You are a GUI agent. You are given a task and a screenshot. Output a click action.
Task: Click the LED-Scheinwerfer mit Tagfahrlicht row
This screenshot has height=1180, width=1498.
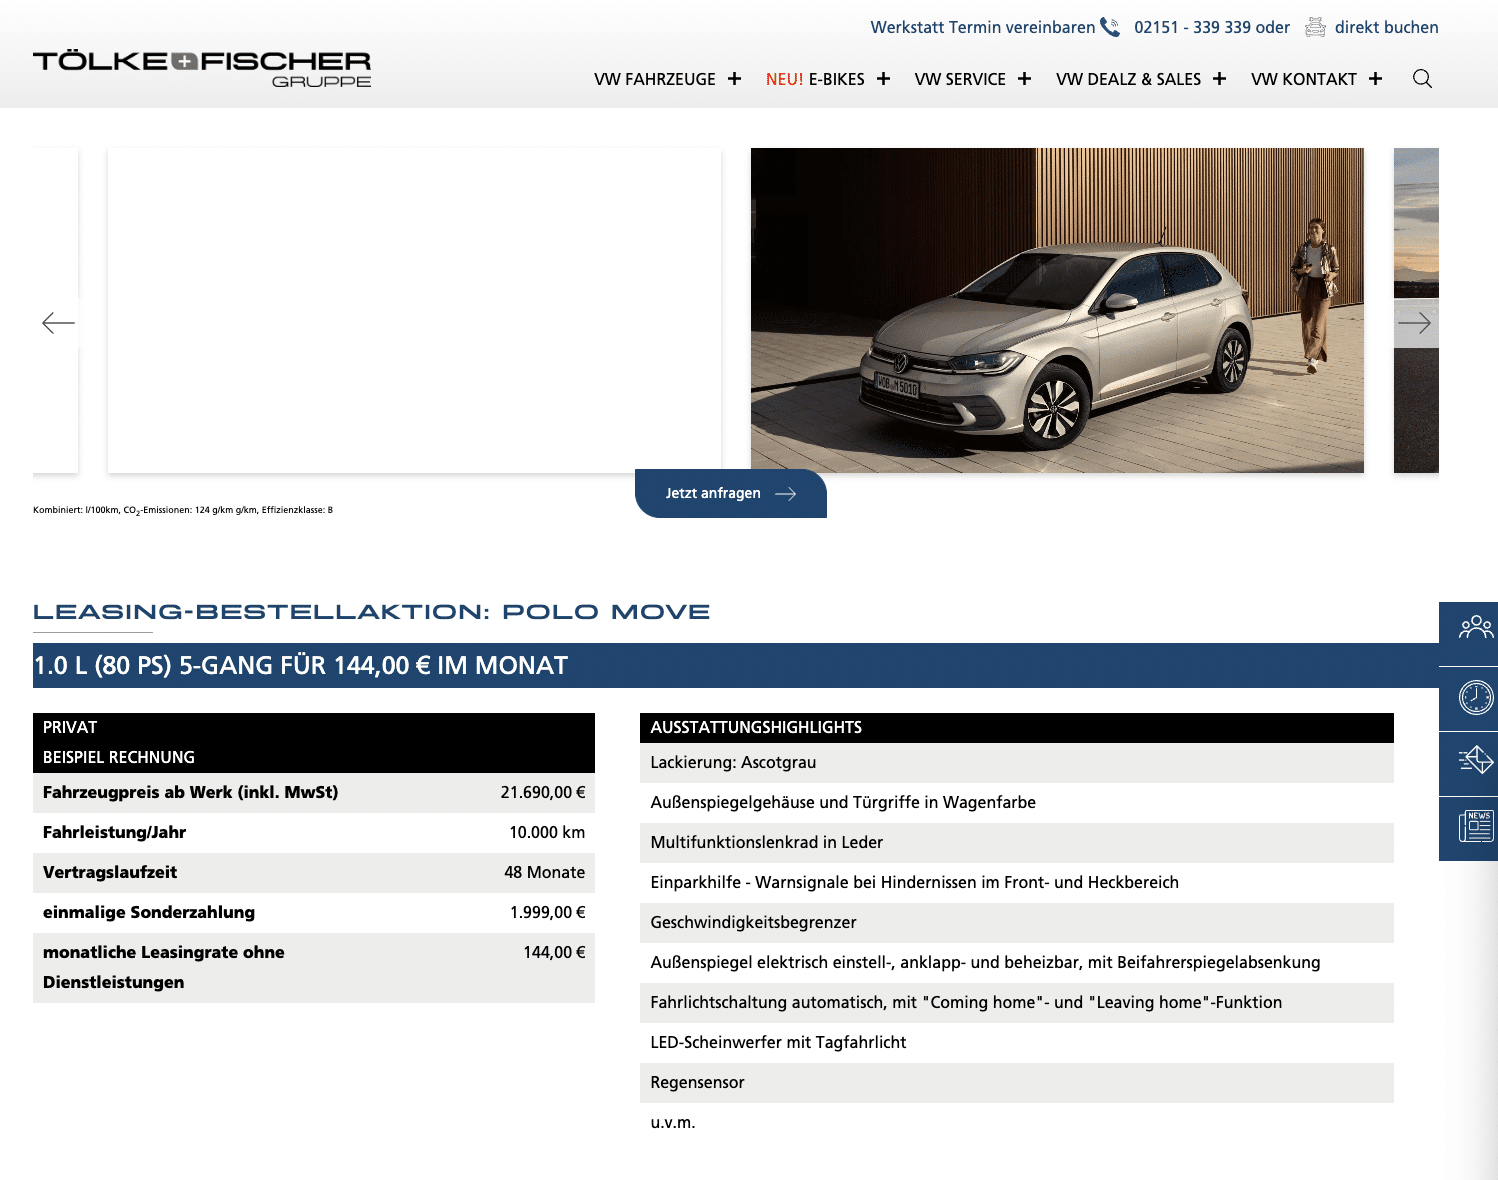(1016, 1042)
